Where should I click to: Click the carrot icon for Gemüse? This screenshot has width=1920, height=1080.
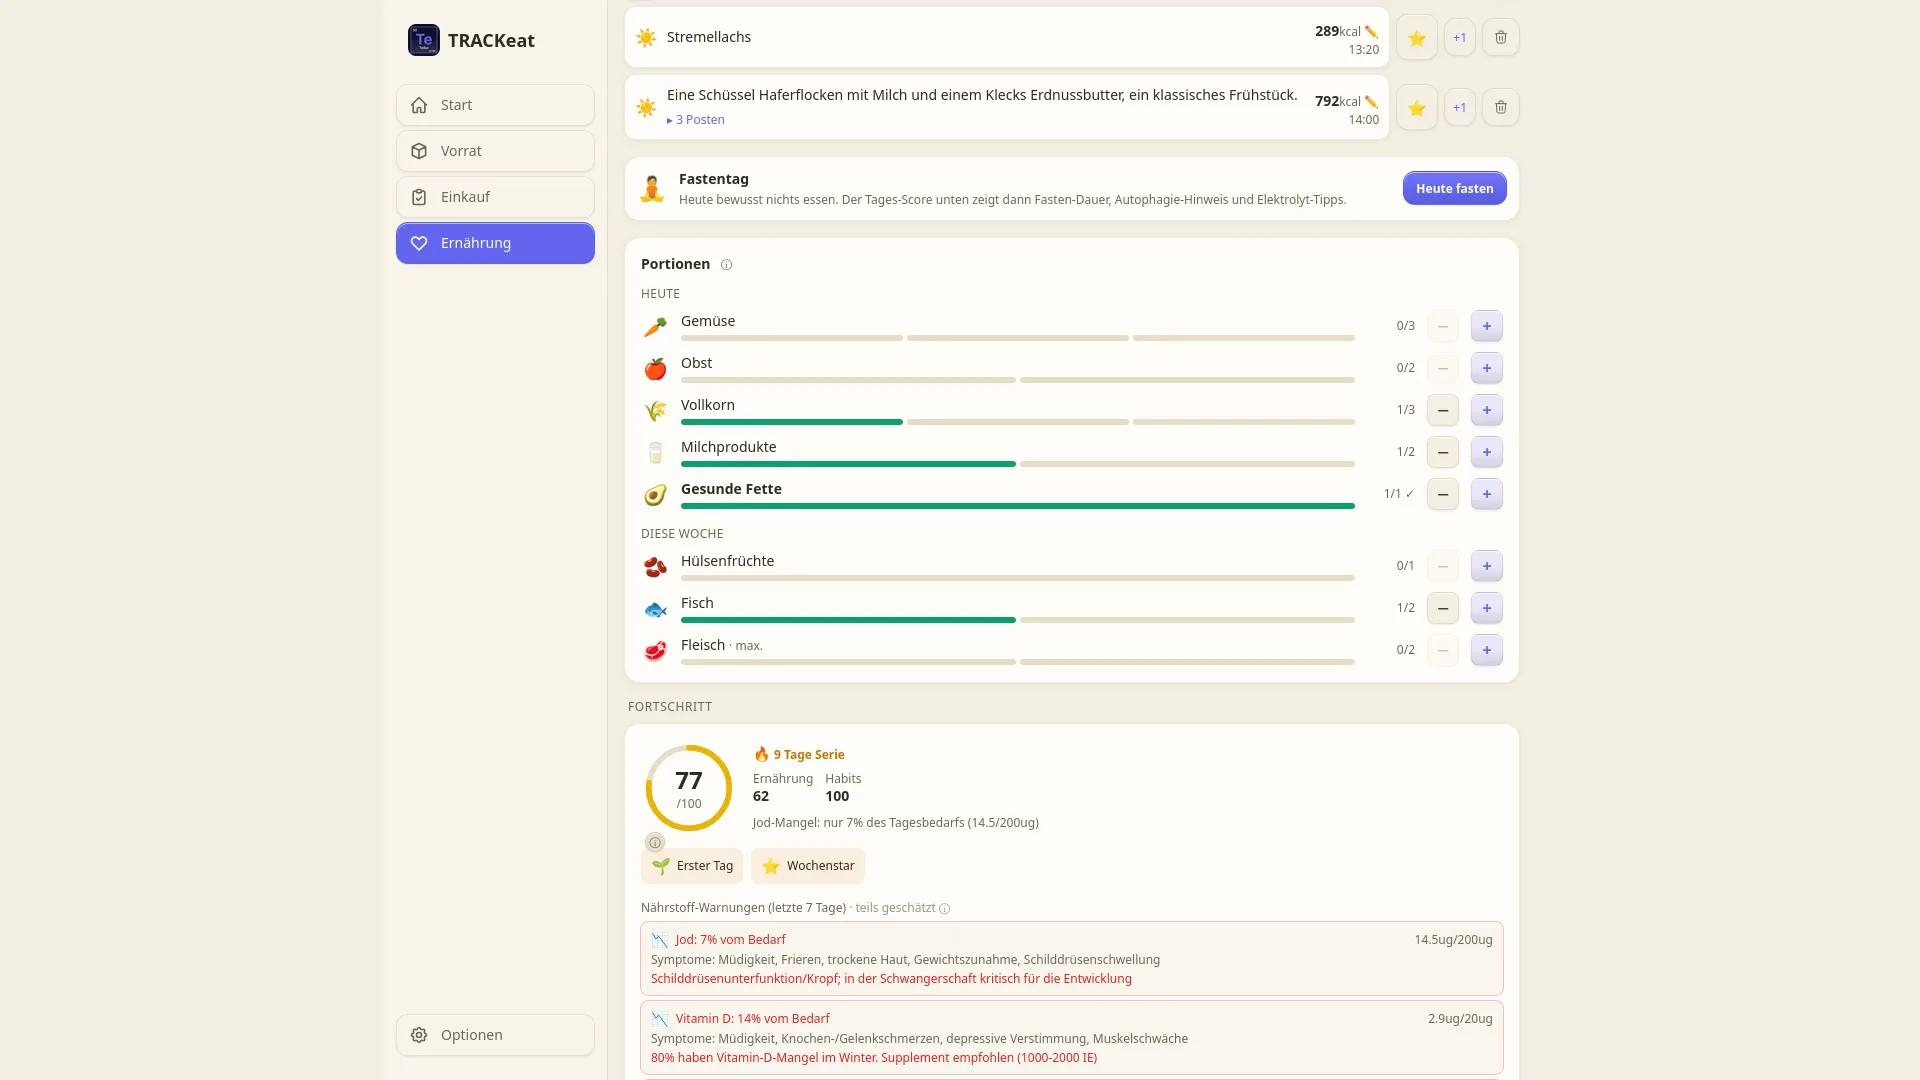pos(655,327)
